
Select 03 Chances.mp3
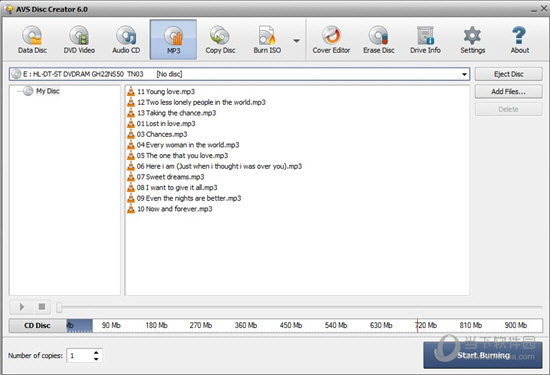tap(162, 134)
